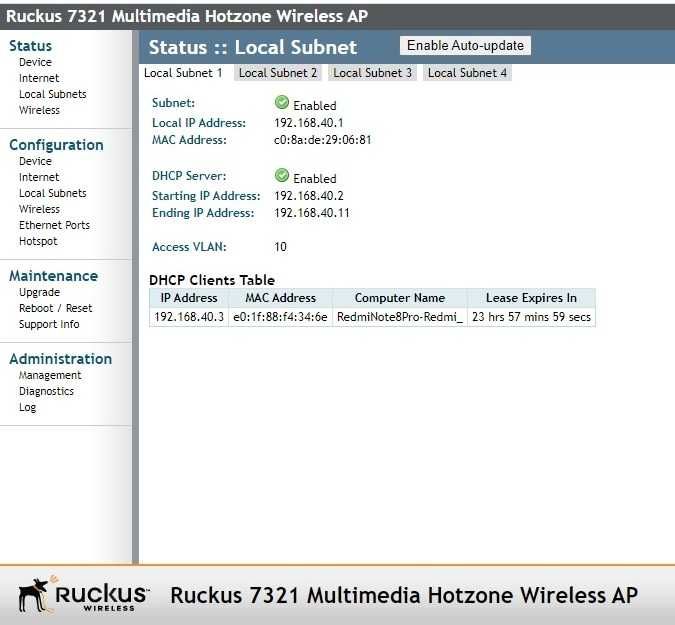Select the Access VLAN value 10
The height and width of the screenshot is (625, 675).
(x=280, y=247)
